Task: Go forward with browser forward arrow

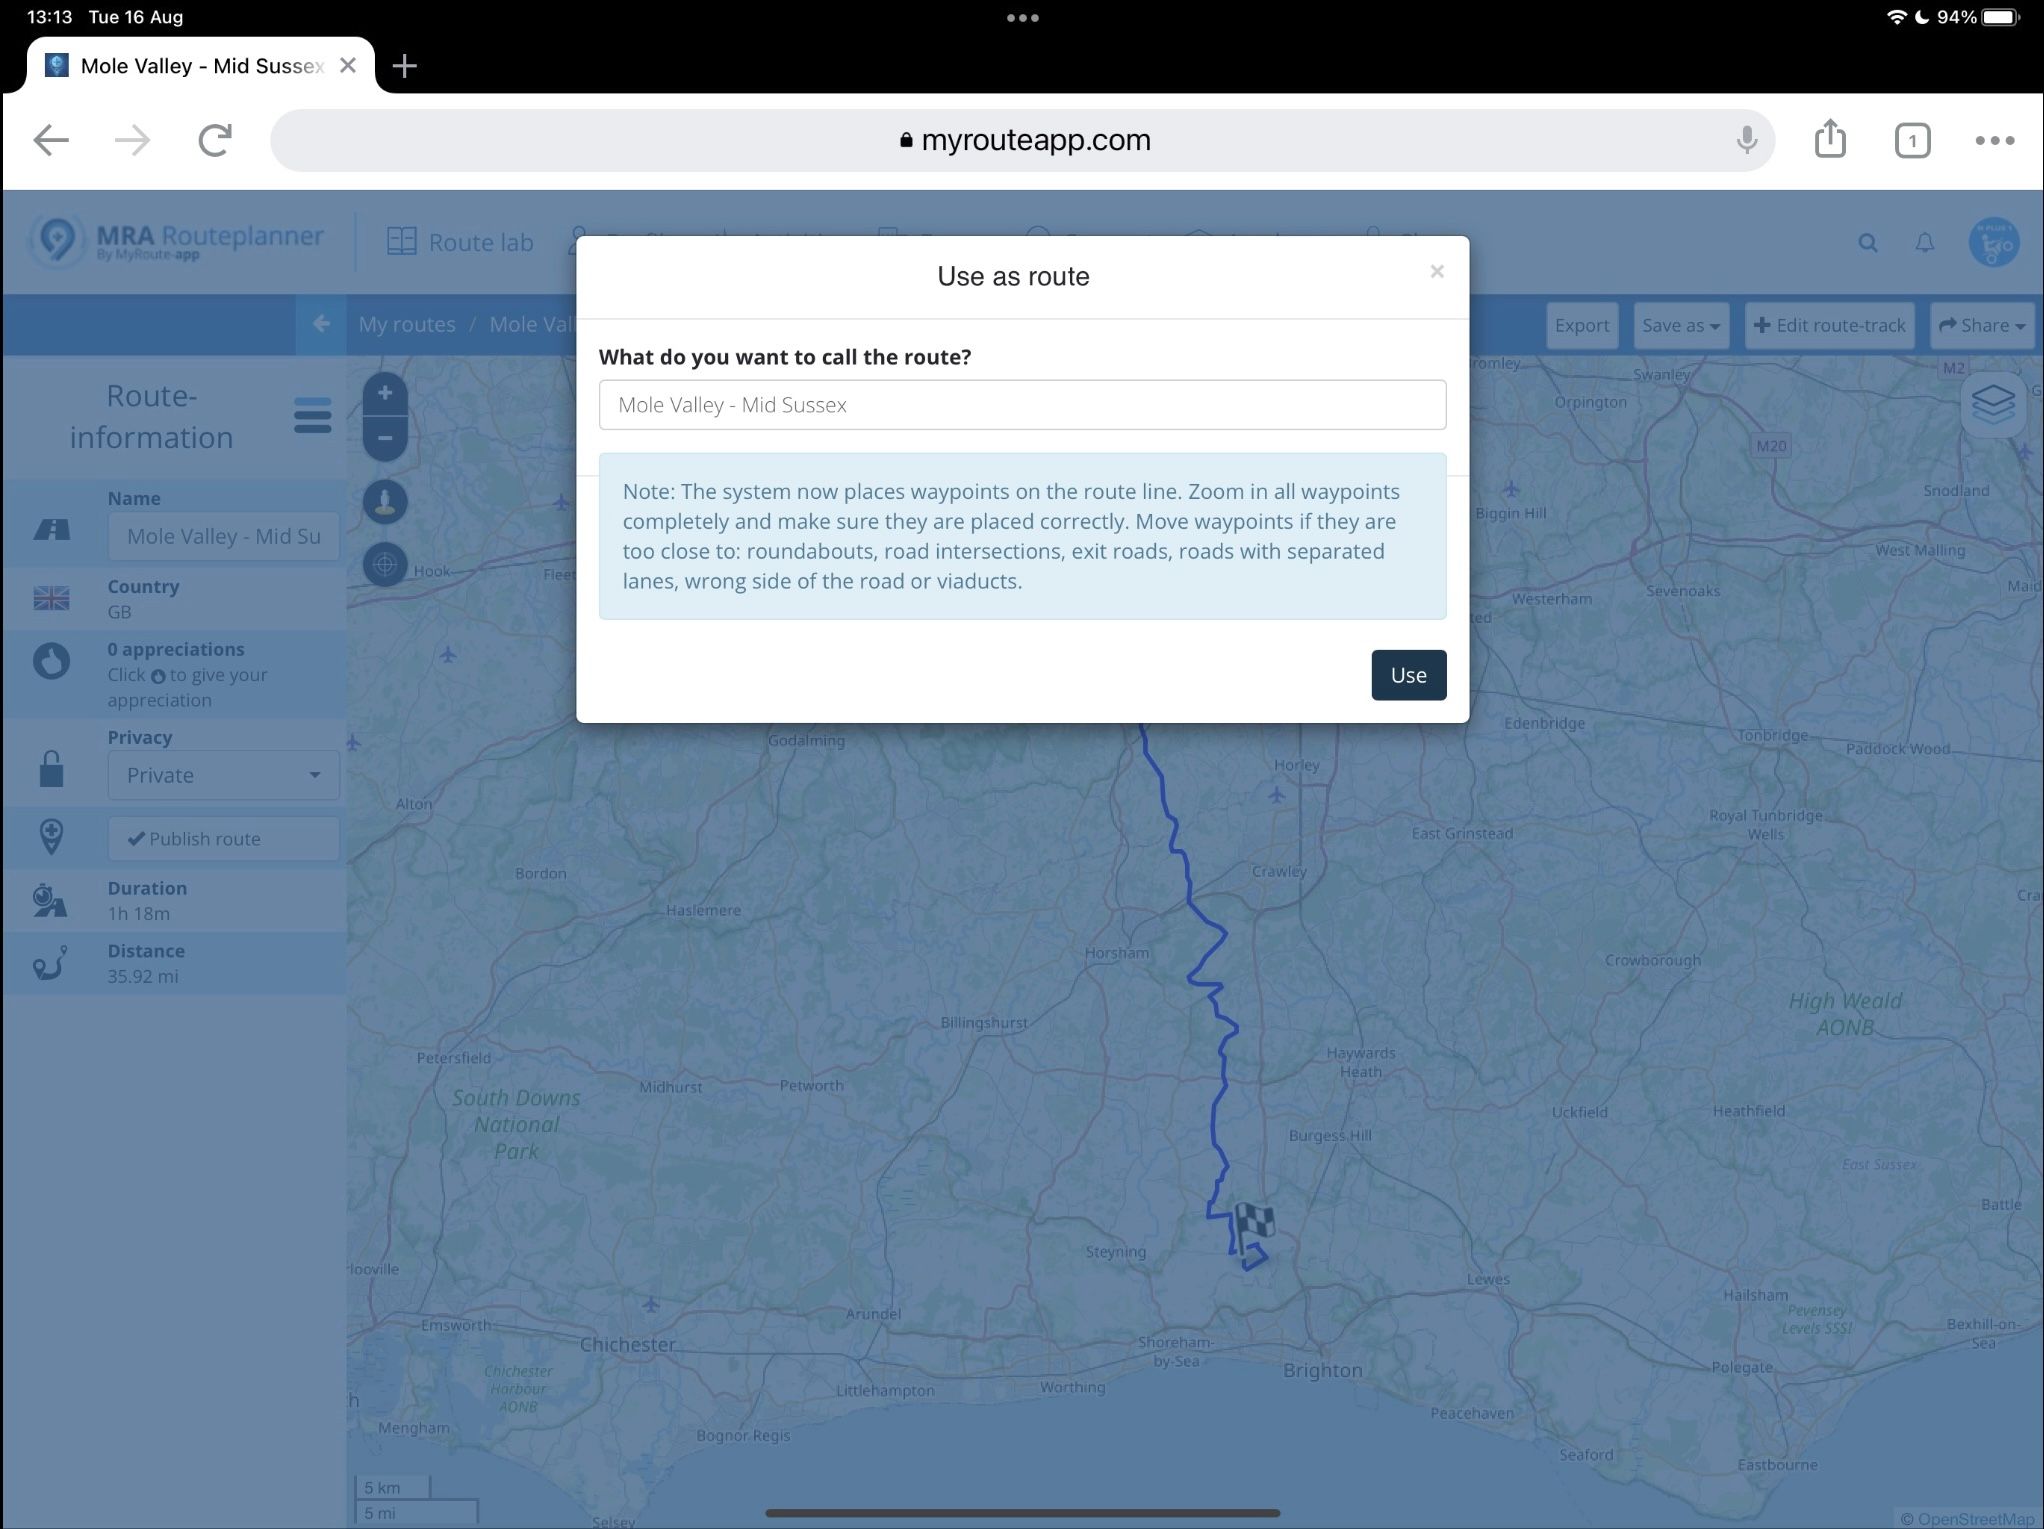Action: coord(132,140)
